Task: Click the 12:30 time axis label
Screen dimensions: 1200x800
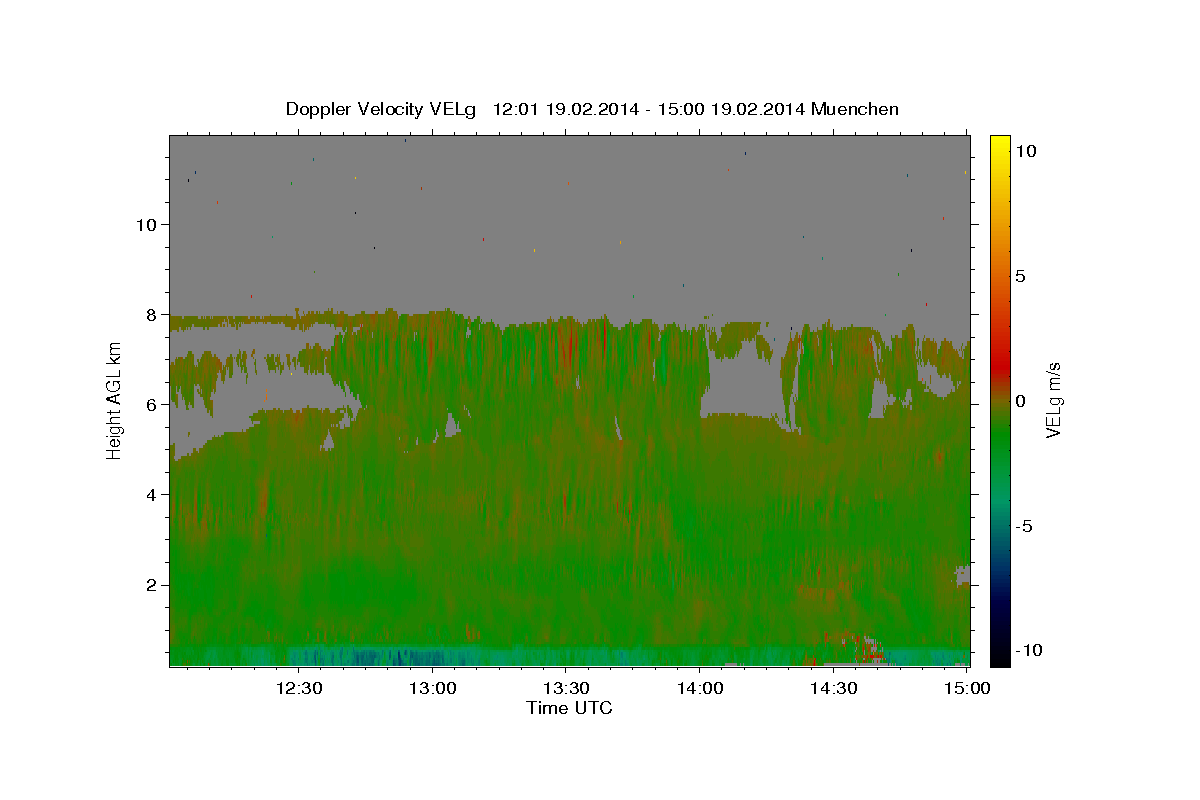Action: [x=299, y=687]
